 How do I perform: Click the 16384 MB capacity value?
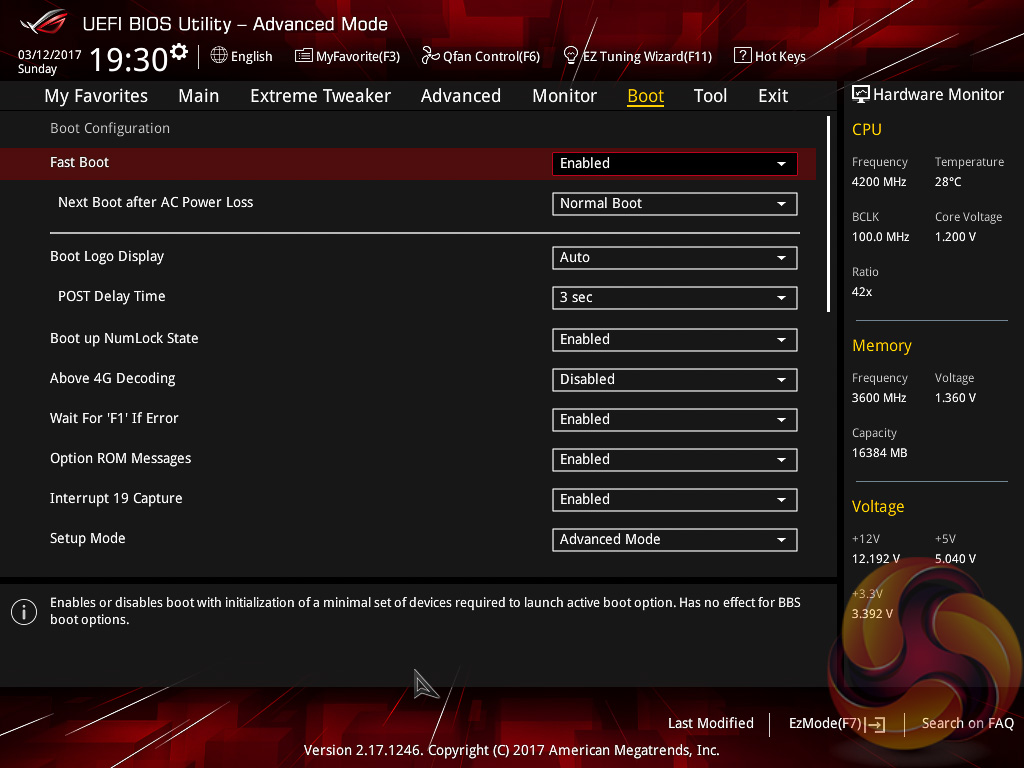(x=880, y=453)
